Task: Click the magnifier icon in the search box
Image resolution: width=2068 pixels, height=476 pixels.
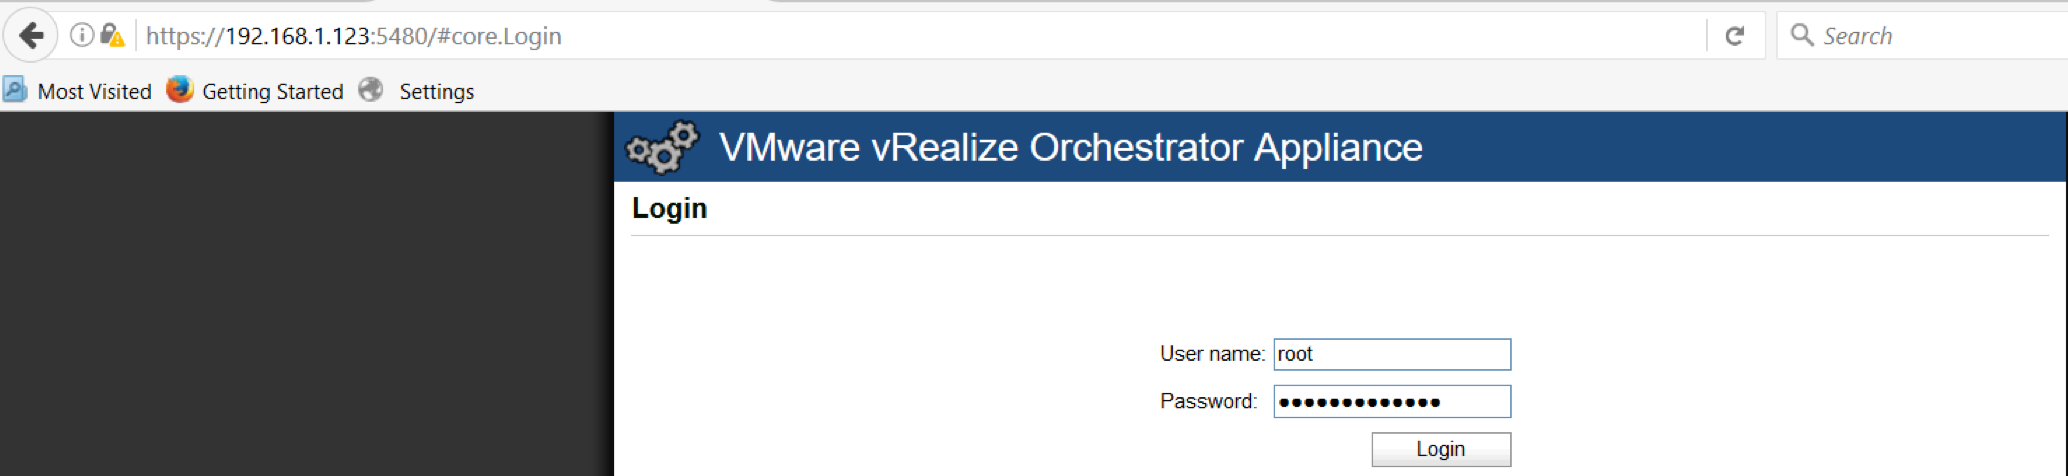Action: click(x=1802, y=35)
